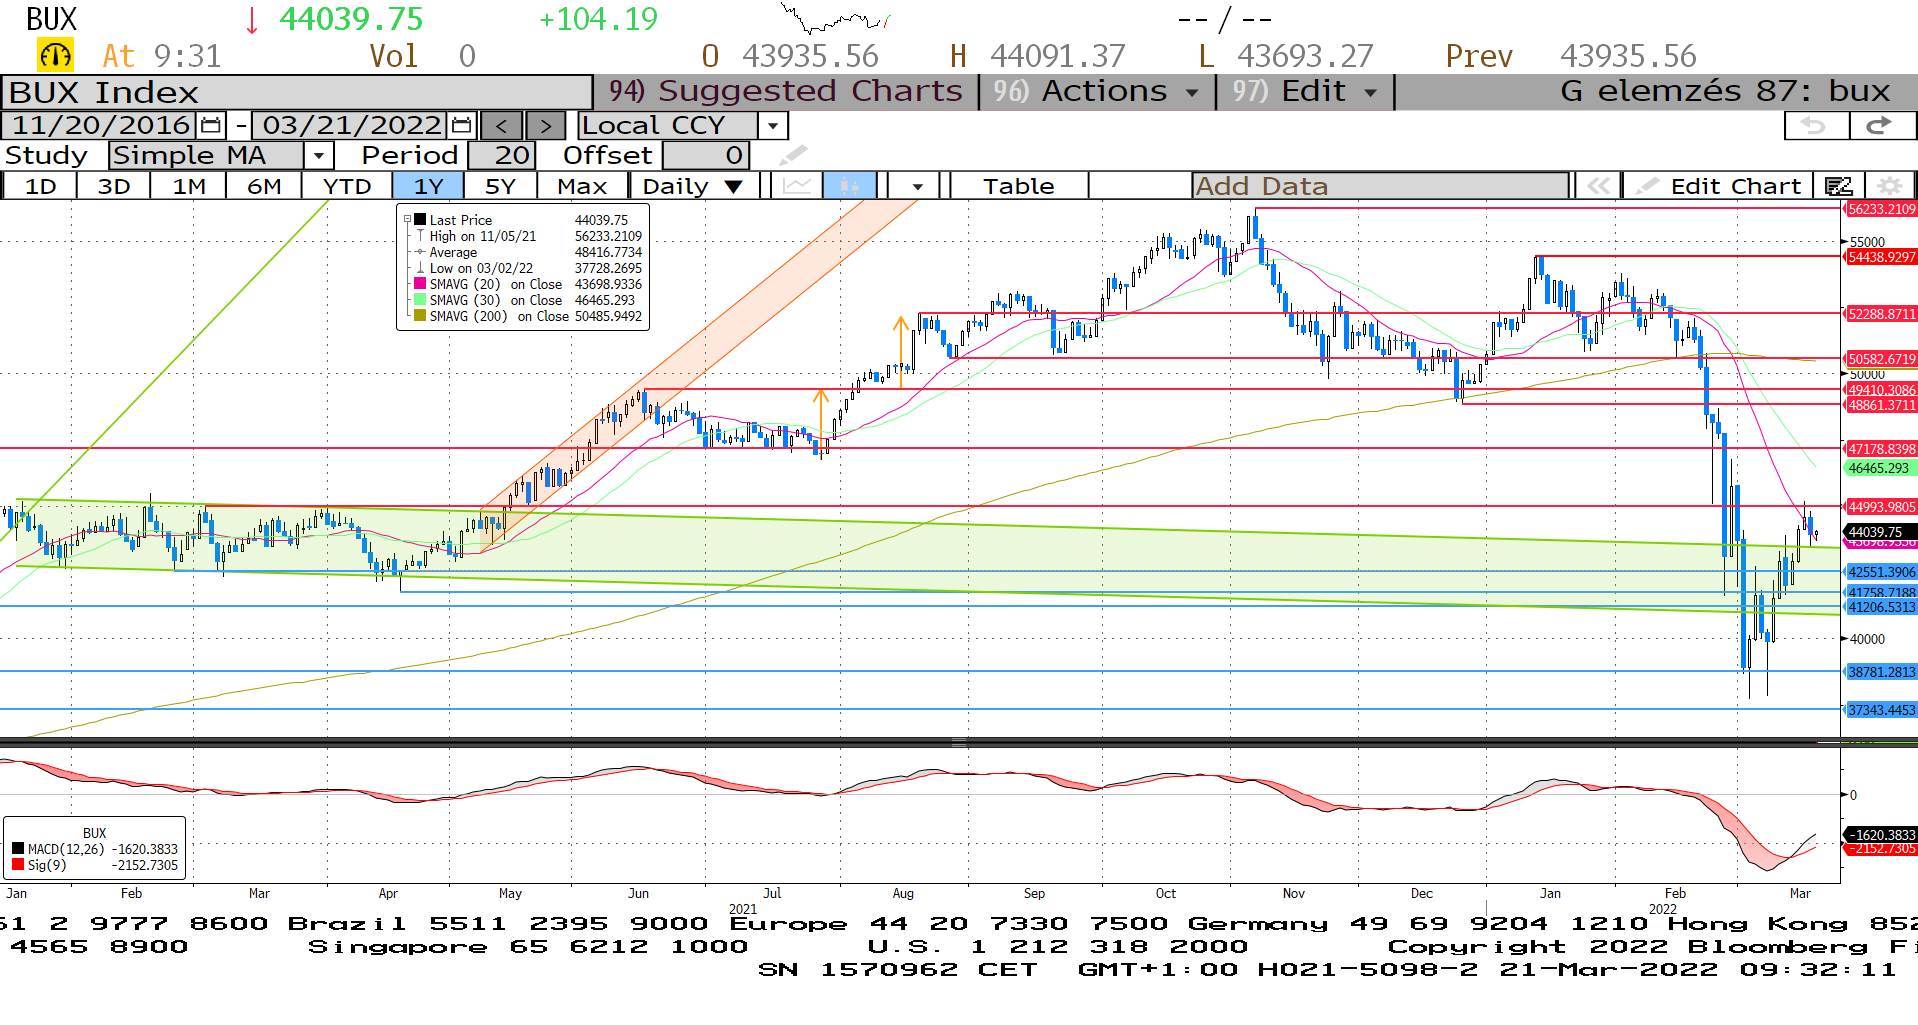1918x1025 pixels.
Task: Open the Local CCY dropdown arrow
Action: [773, 126]
